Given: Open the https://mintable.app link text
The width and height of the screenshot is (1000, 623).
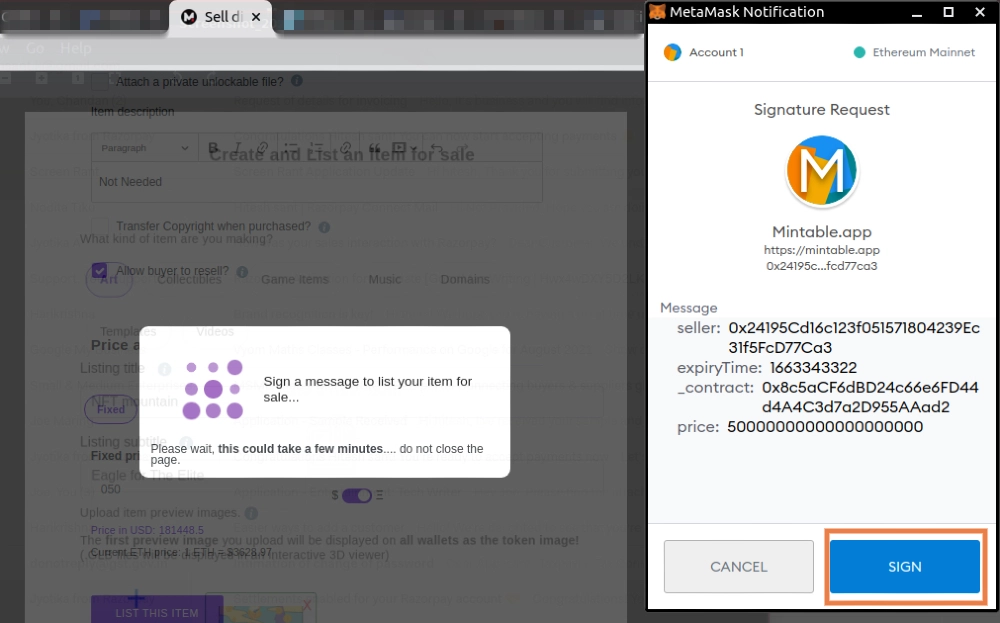Looking at the screenshot, I should pyautogui.click(x=821, y=250).
